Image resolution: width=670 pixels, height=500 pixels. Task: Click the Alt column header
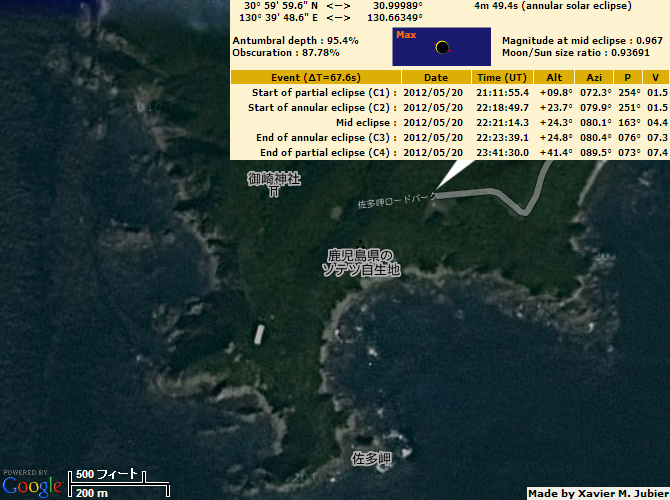555,77
